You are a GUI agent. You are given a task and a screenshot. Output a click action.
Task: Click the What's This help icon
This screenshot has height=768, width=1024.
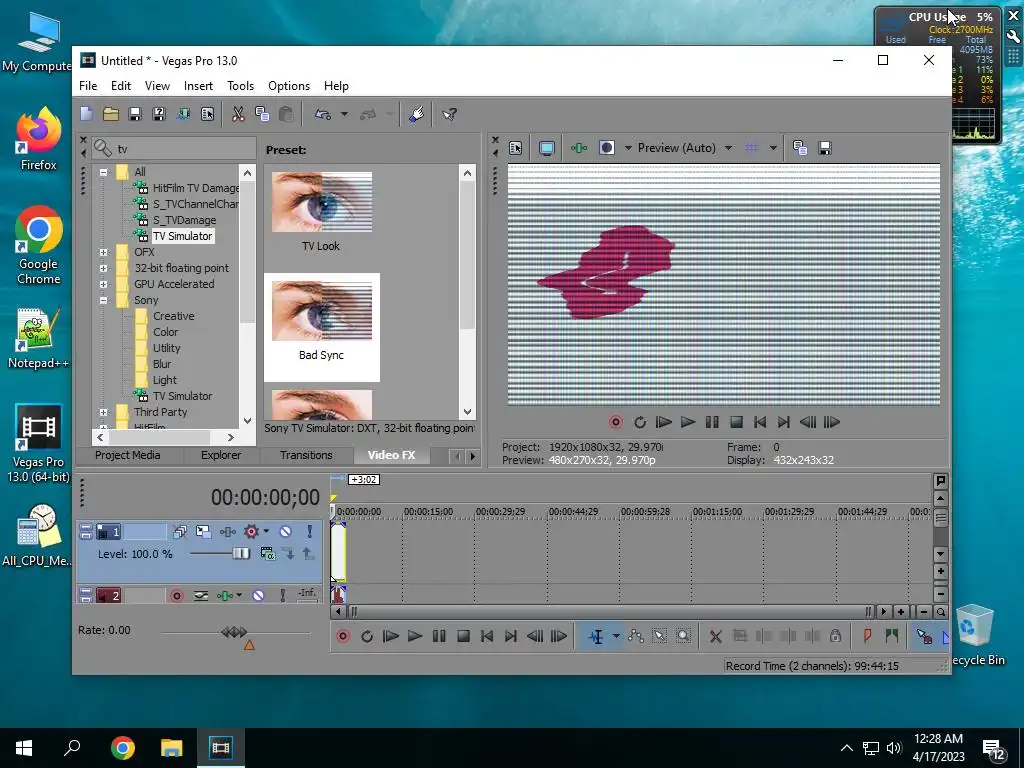(x=449, y=114)
